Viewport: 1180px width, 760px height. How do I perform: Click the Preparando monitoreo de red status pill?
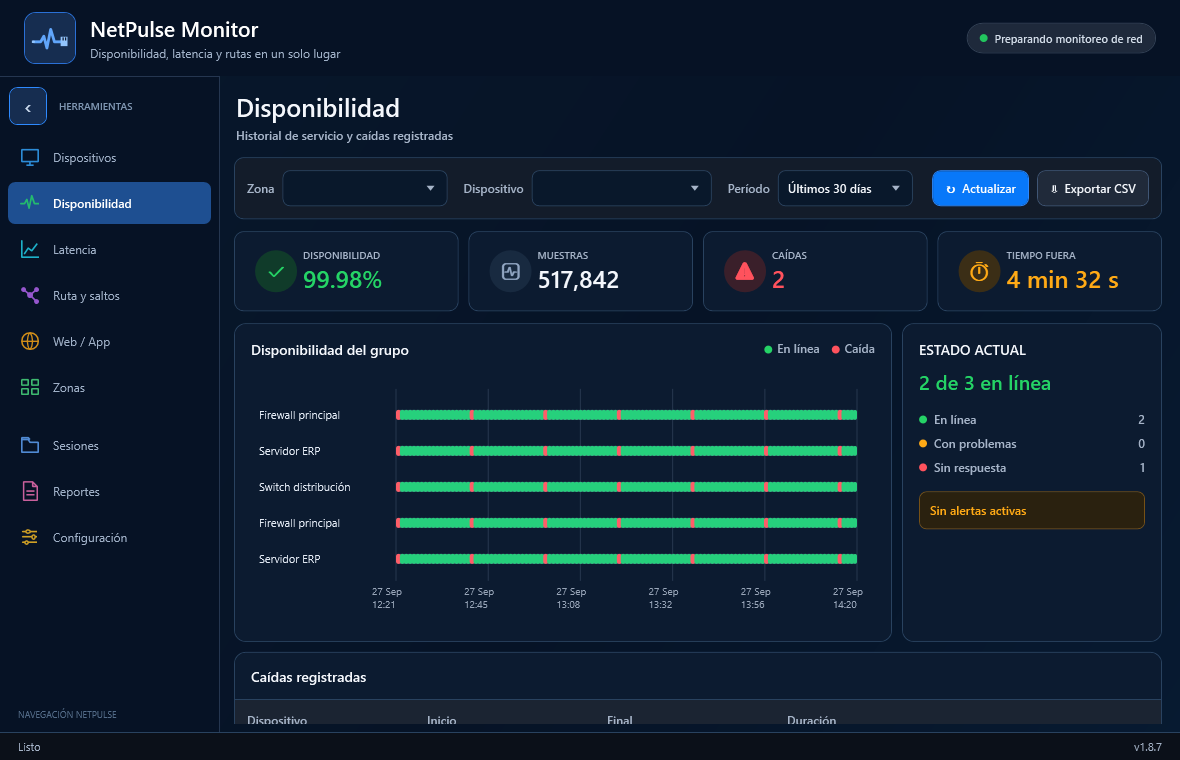pyautogui.click(x=1061, y=38)
